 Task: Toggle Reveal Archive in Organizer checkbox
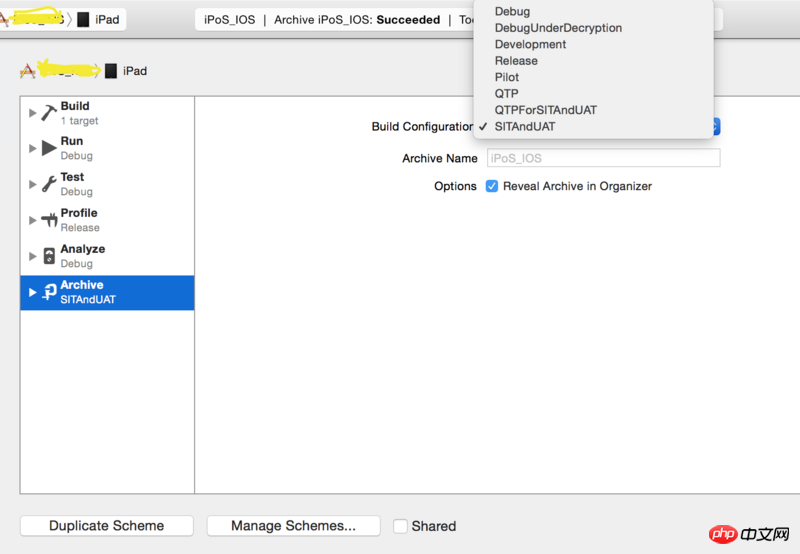click(x=492, y=186)
